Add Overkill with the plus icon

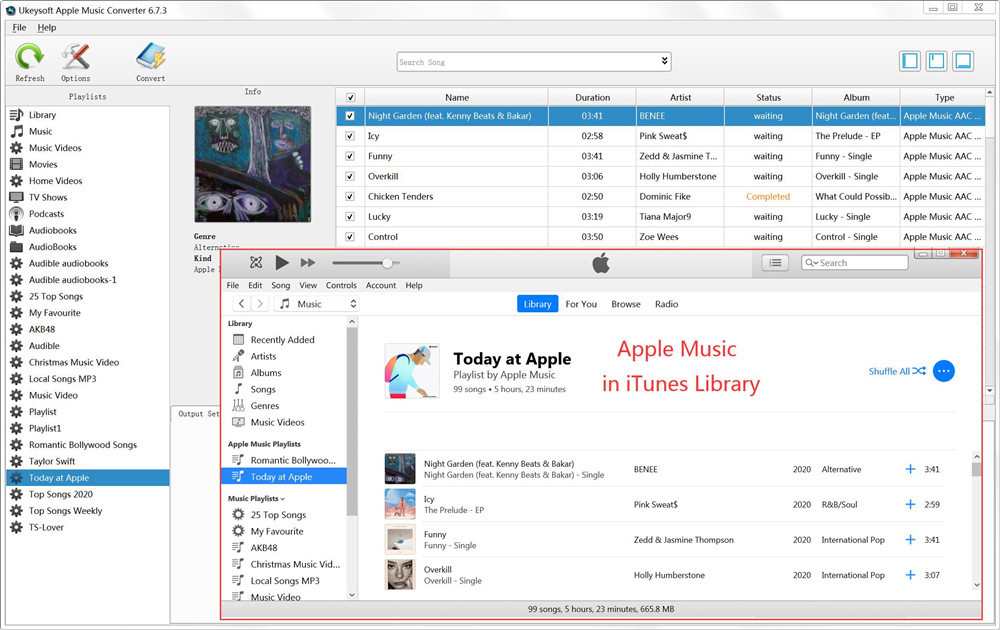(x=910, y=575)
